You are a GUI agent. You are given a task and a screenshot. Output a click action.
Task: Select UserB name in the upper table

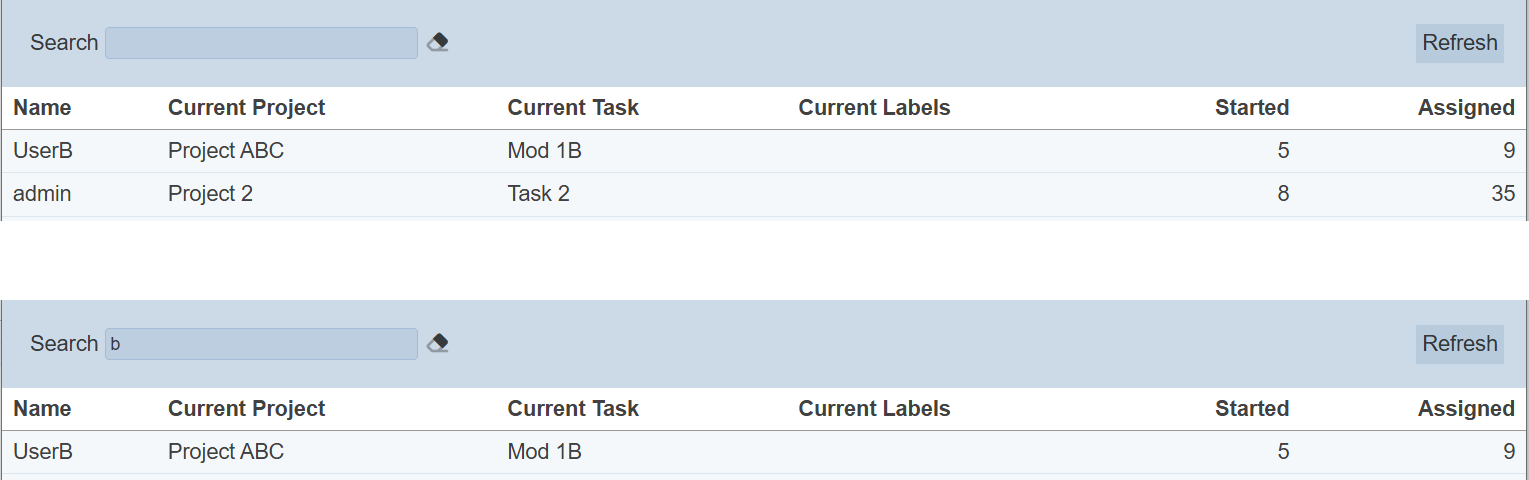point(43,151)
